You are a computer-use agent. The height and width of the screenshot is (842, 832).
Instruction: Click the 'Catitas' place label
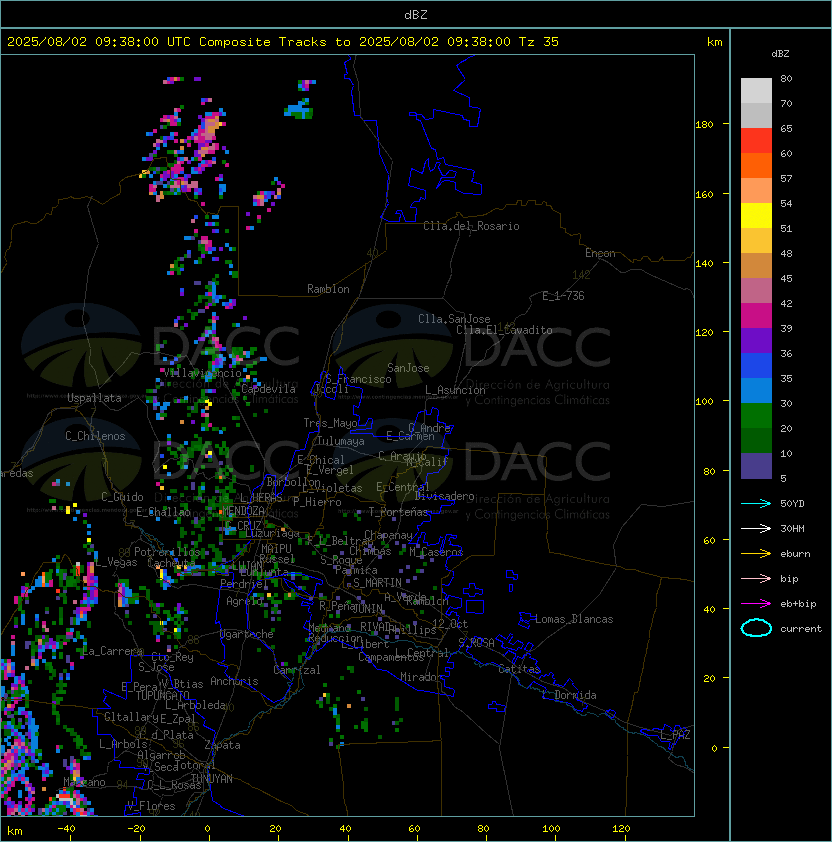pos(519,669)
